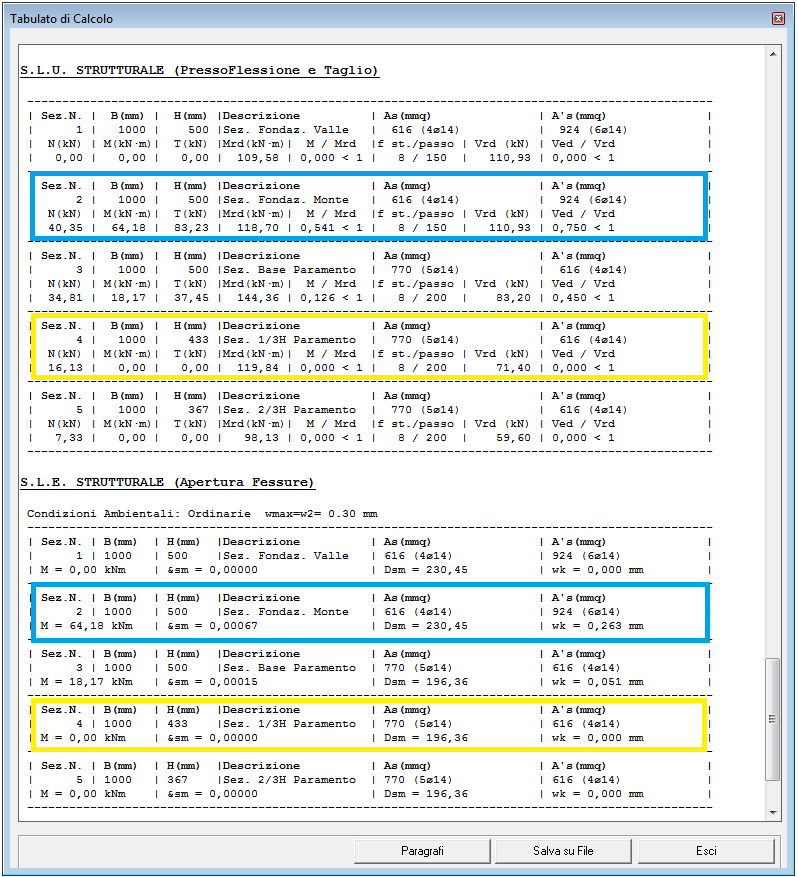
Task: Click Mrd value 109,58
Action: pos(257,158)
